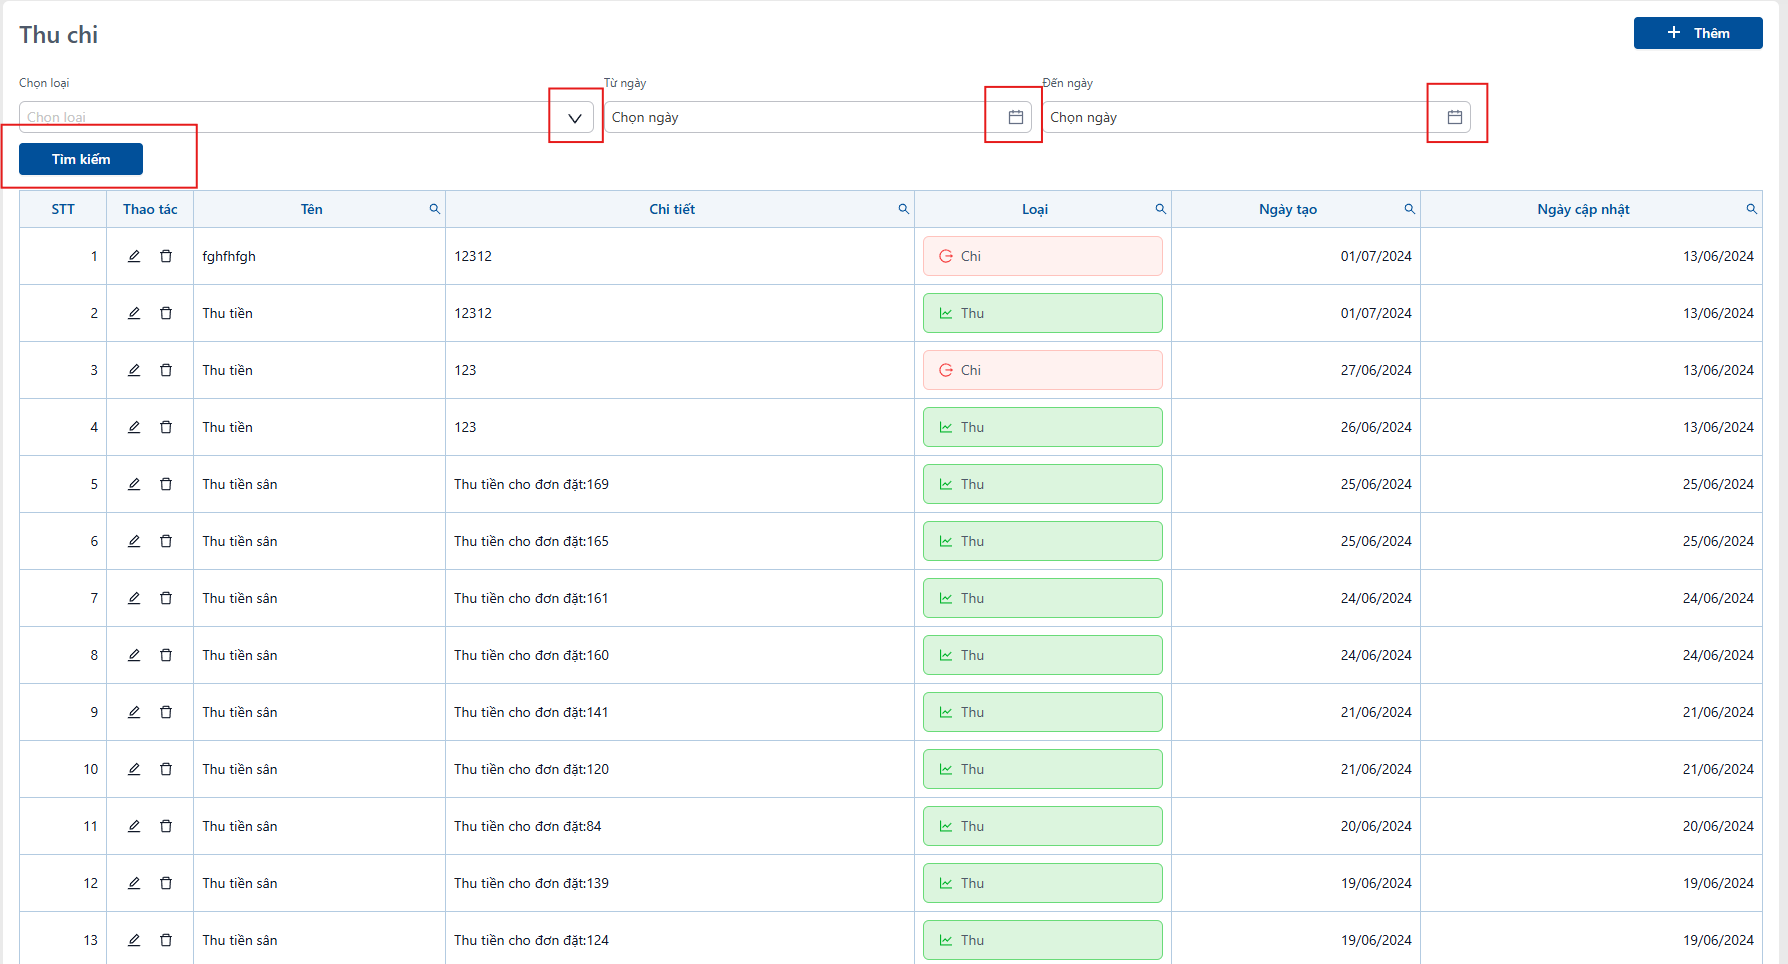Search icon in Chi tiết column header
The image size is (1788, 964).
[x=904, y=209]
